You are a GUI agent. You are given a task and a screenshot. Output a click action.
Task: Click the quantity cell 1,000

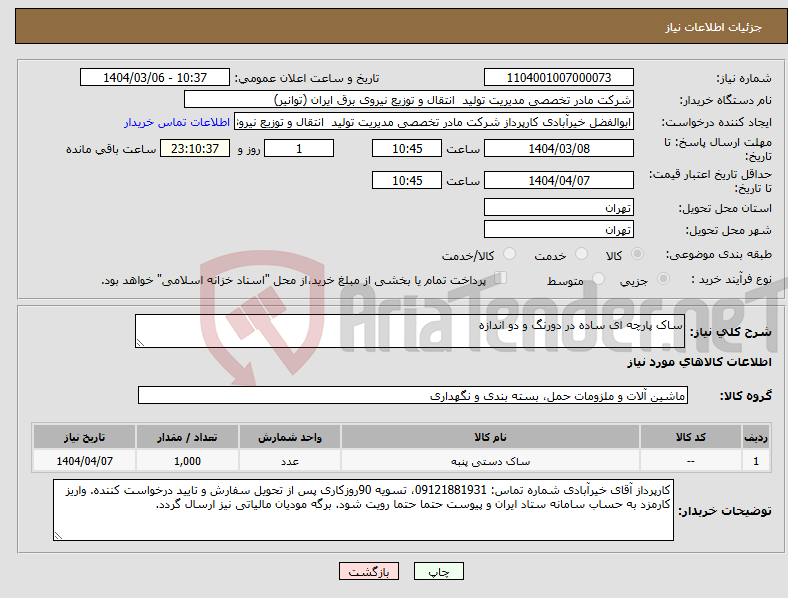187,461
